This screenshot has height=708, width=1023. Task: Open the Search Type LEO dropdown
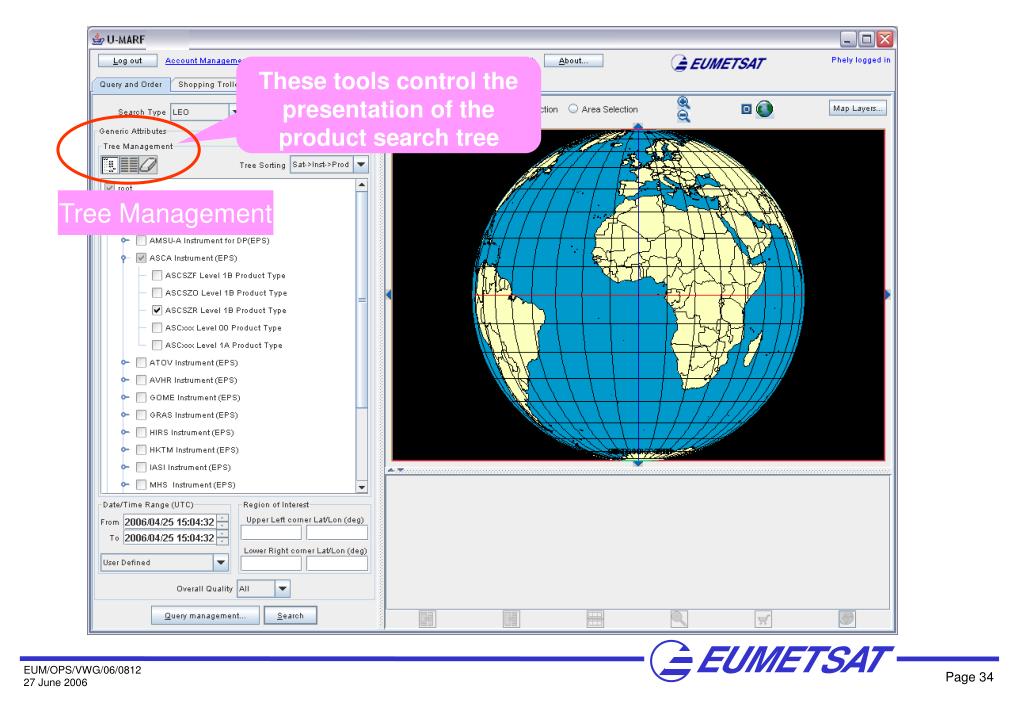[234, 112]
